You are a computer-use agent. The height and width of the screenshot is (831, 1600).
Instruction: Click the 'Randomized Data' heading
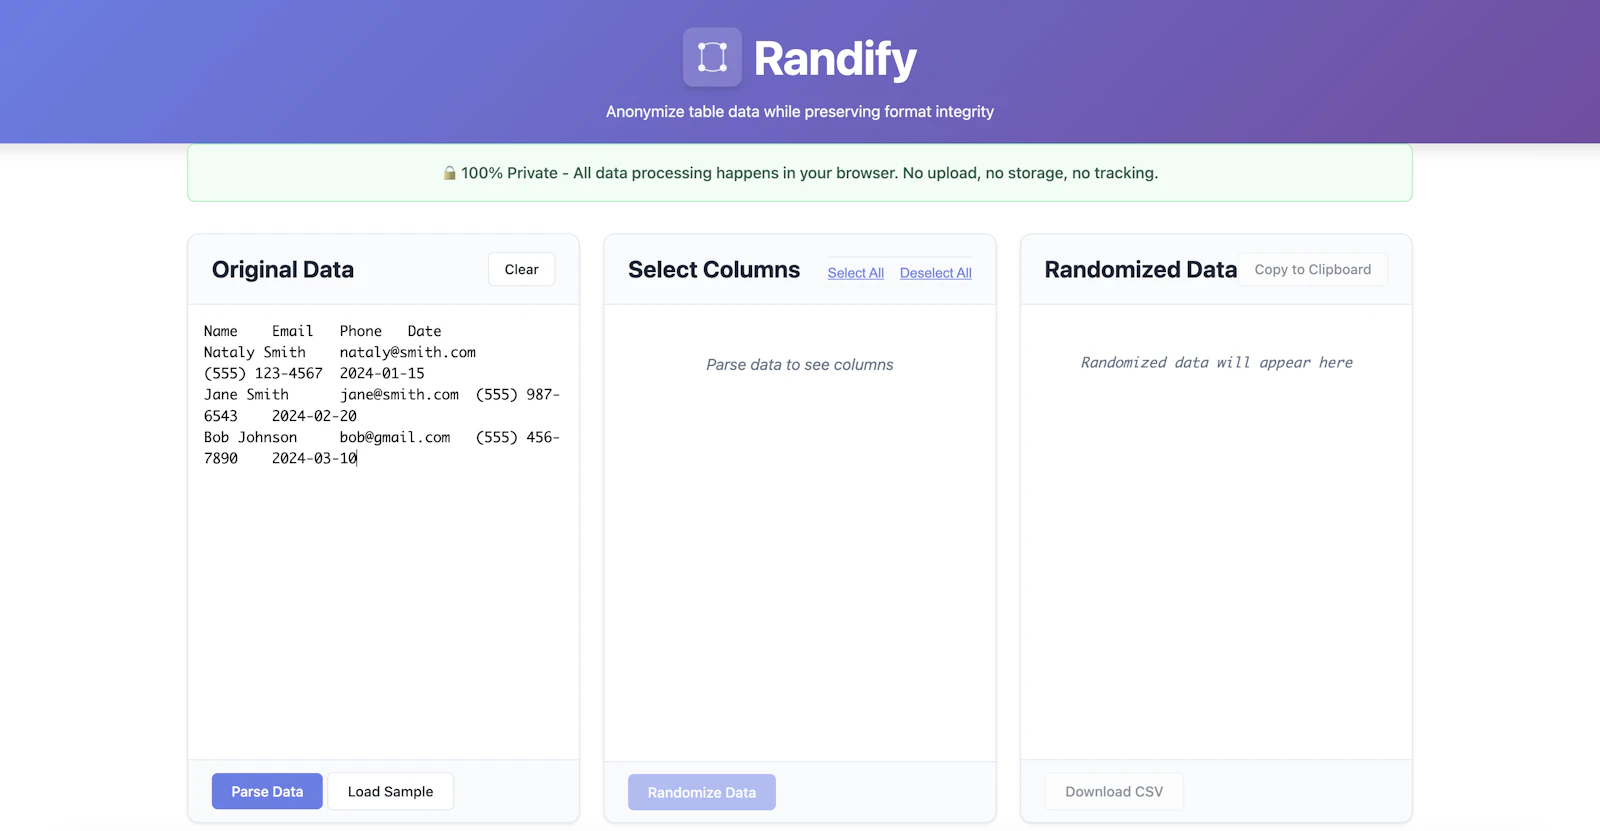1141,269
